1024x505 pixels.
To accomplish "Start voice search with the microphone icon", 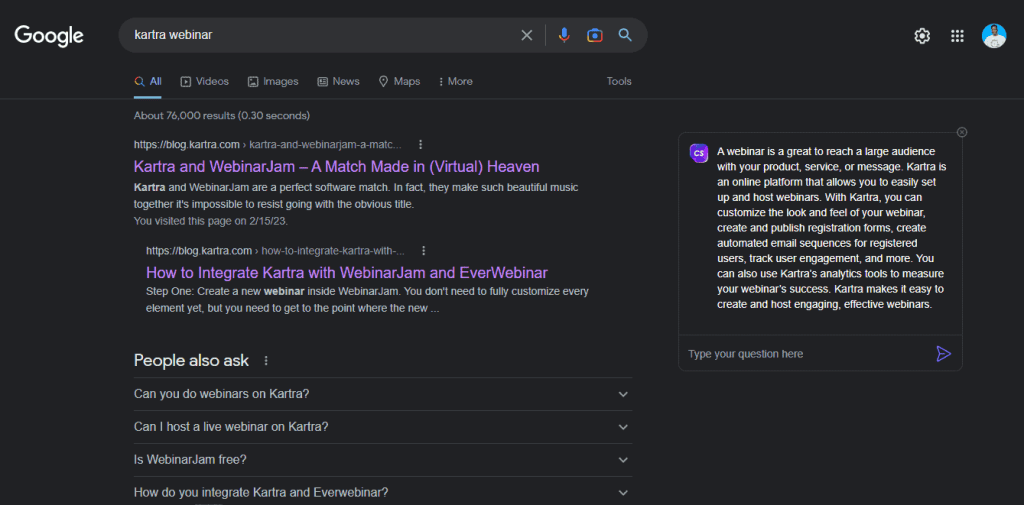I will point(564,35).
